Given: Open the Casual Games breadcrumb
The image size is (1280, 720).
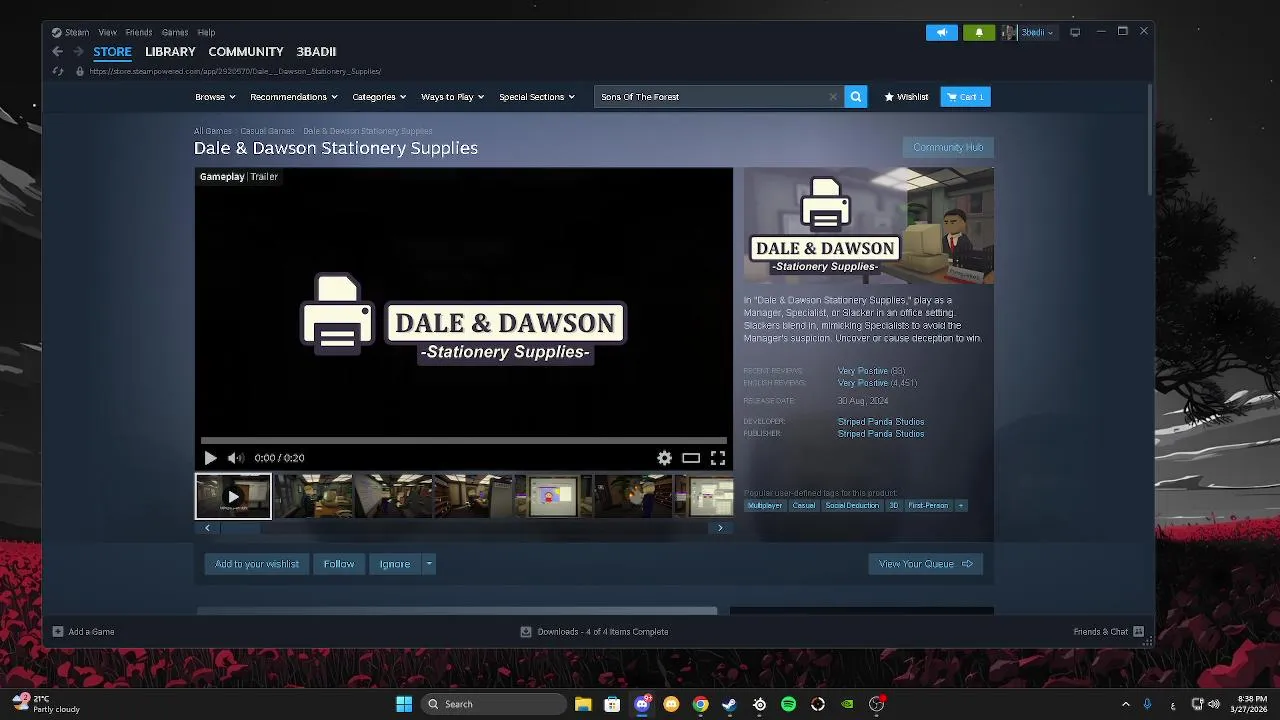Looking at the screenshot, I should tap(267, 131).
